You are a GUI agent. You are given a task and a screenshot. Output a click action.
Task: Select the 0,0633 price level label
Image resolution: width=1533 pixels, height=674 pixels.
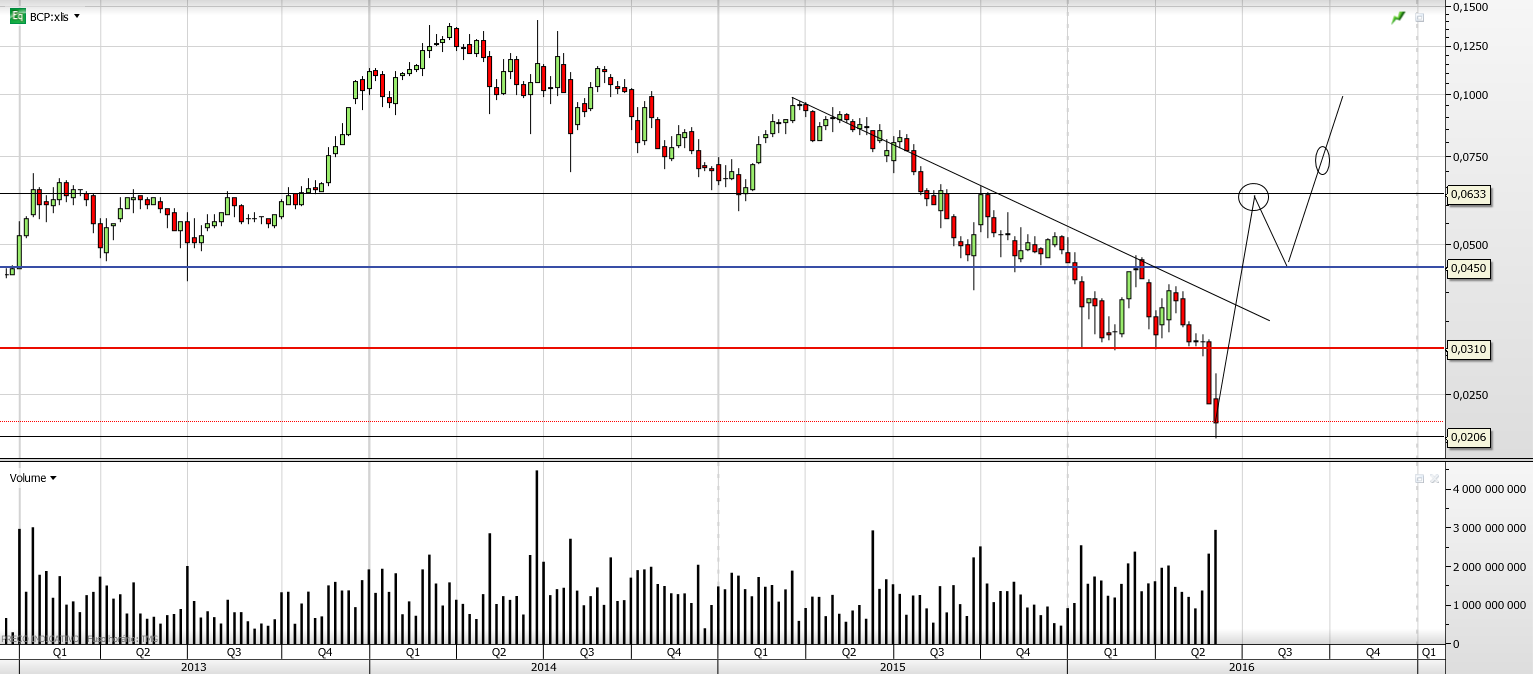[1469, 196]
